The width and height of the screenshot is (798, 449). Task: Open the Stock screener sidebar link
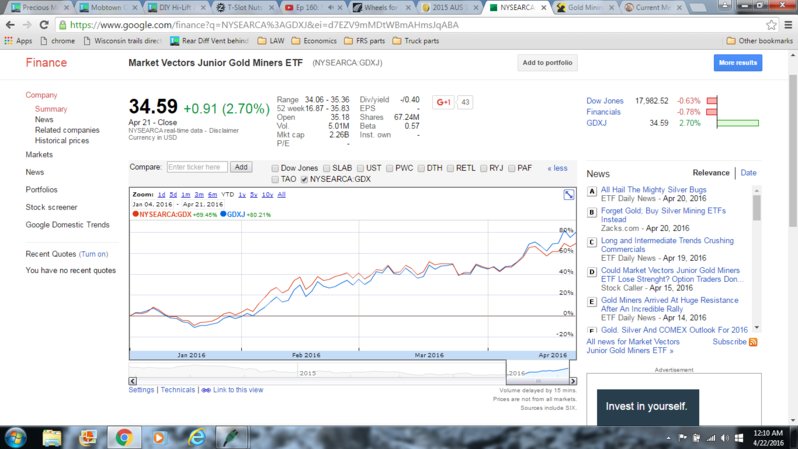tap(51, 207)
